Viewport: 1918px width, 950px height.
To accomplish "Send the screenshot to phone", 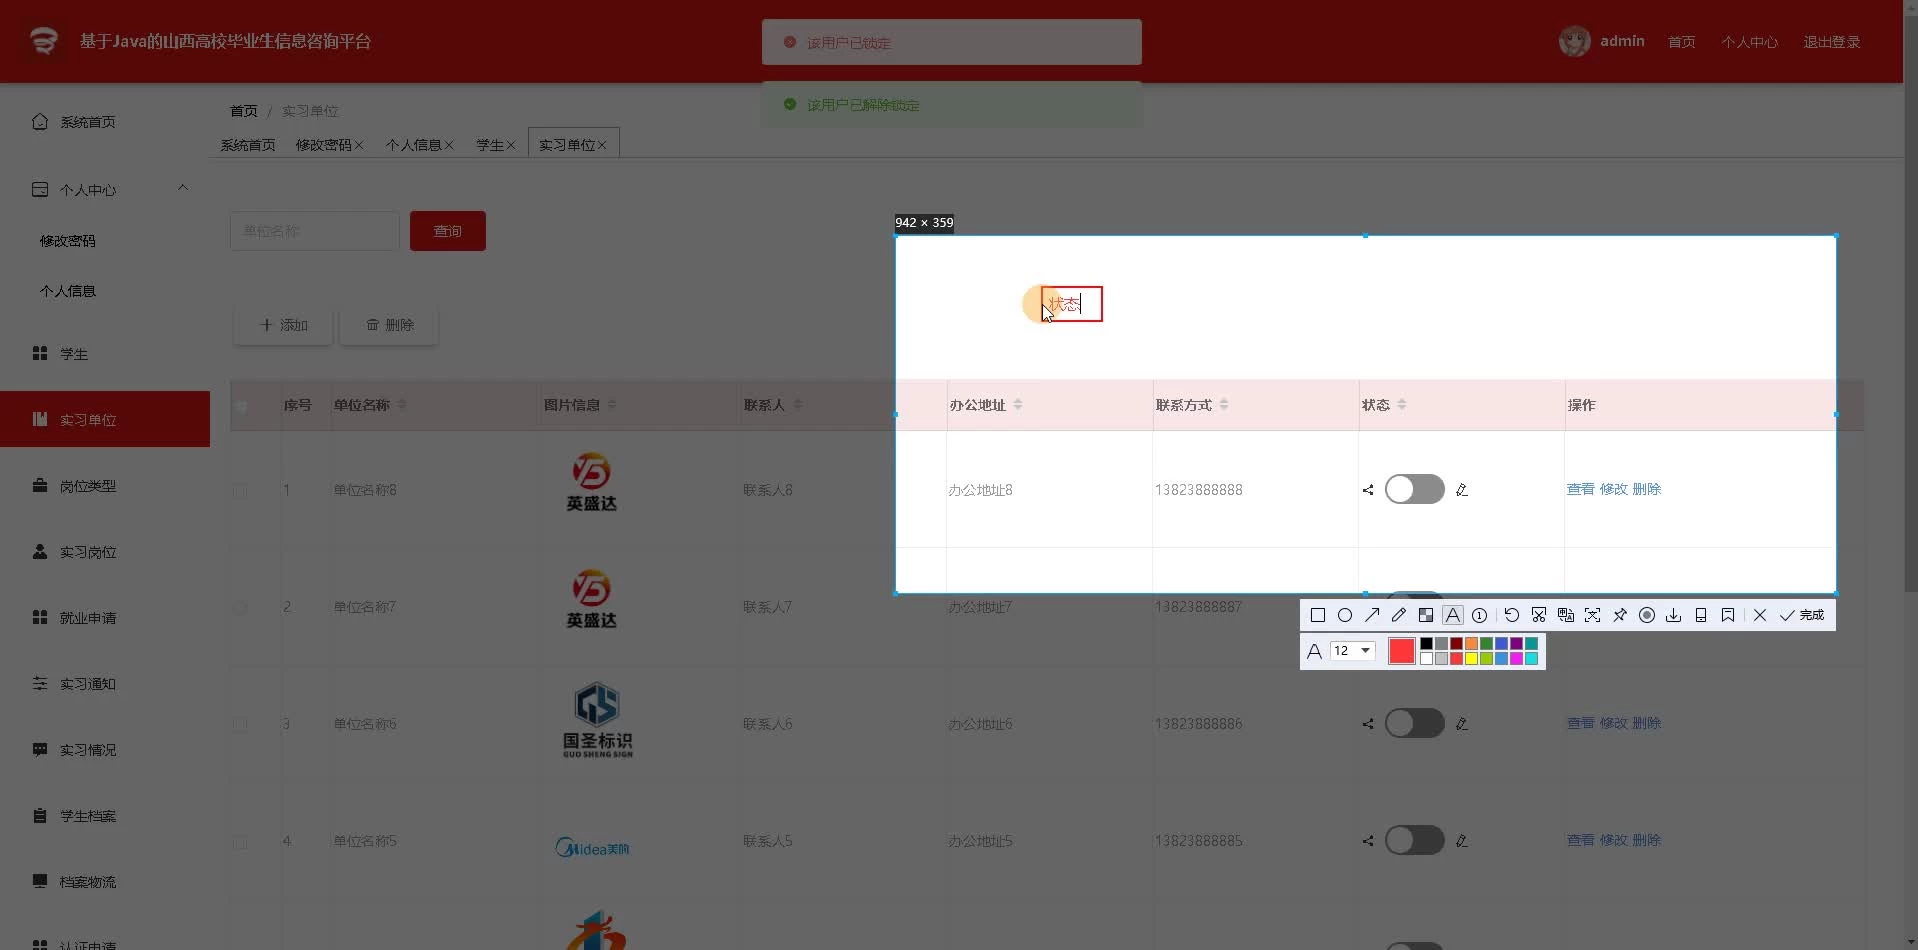I will [x=1701, y=615].
